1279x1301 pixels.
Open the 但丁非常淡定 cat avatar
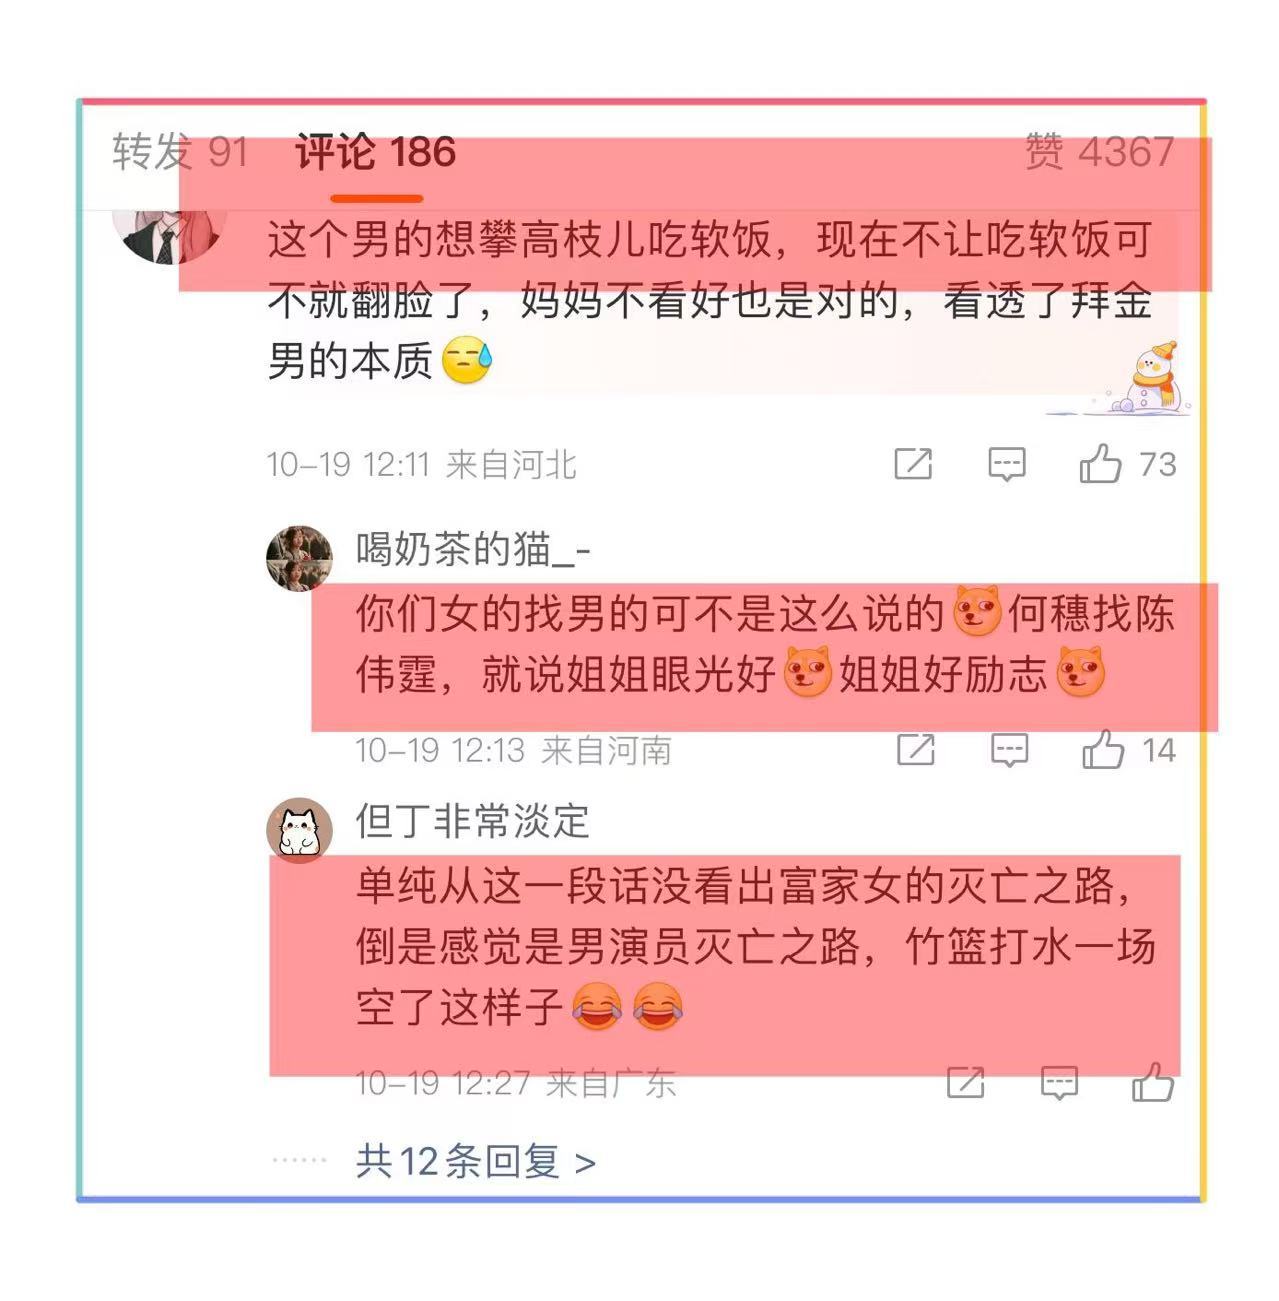[x=299, y=830]
